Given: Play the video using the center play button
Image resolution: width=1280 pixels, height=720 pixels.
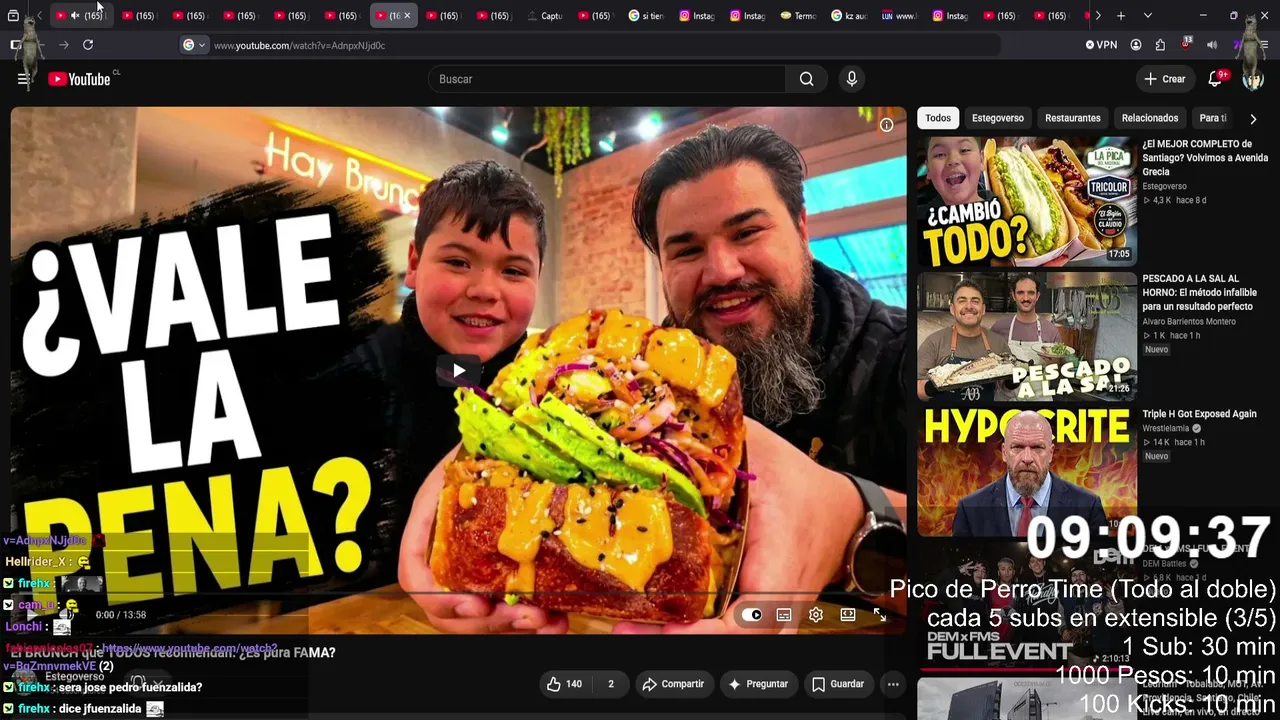Looking at the screenshot, I should [458, 371].
